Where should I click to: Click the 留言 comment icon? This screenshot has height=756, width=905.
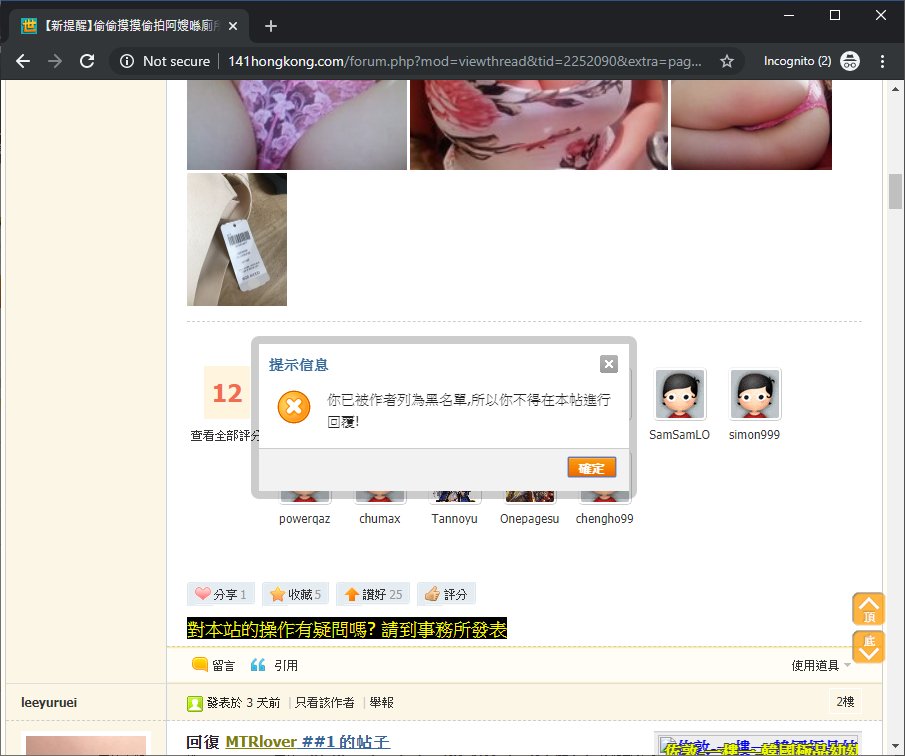pos(200,665)
